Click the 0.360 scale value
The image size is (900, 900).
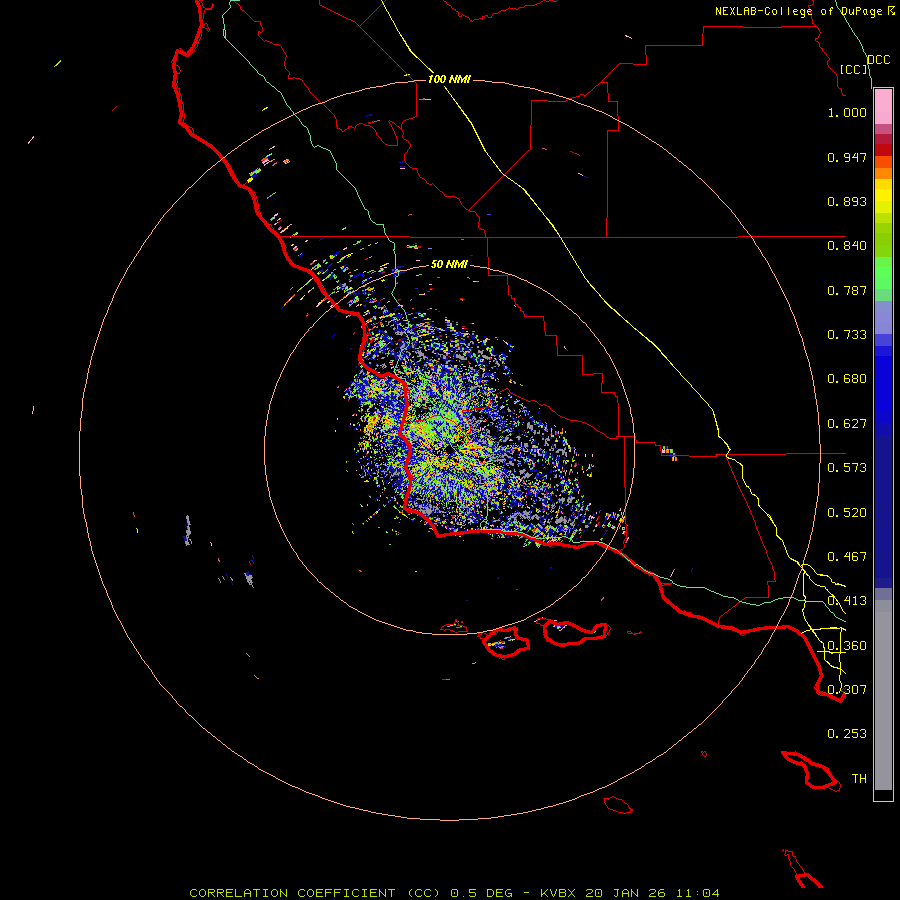click(847, 646)
